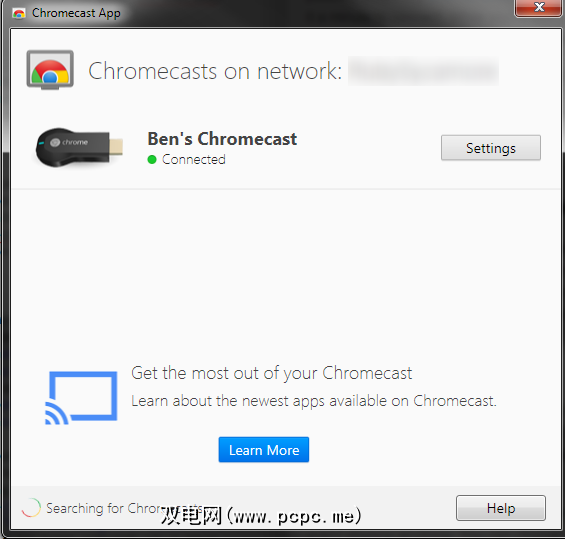Open Settings for Ben's Chromecast
The image size is (565, 539).
click(491, 148)
